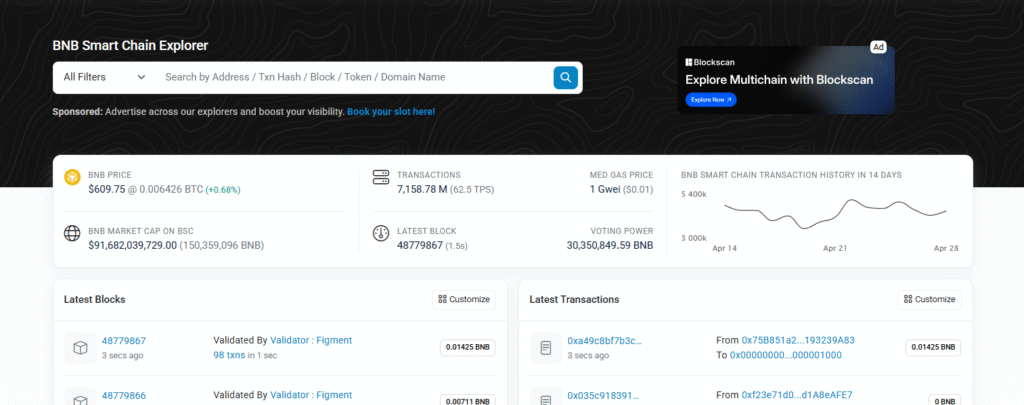The height and width of the screenshot is (405, 1024).
Task: Click the 14-day transaction history chart line
Action: point(835,212)
